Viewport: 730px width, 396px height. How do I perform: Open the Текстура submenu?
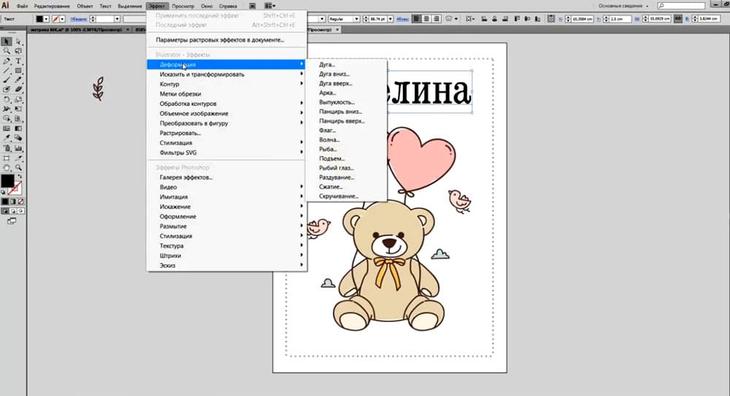tap(227, 246)
